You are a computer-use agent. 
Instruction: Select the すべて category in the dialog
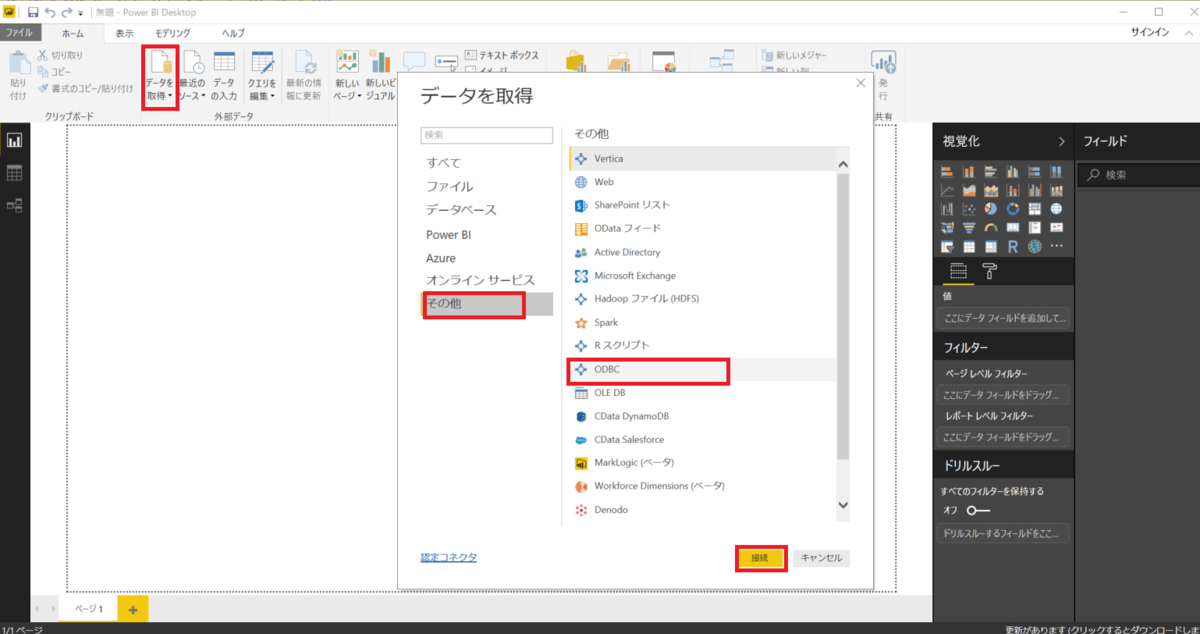coord(443,162)
